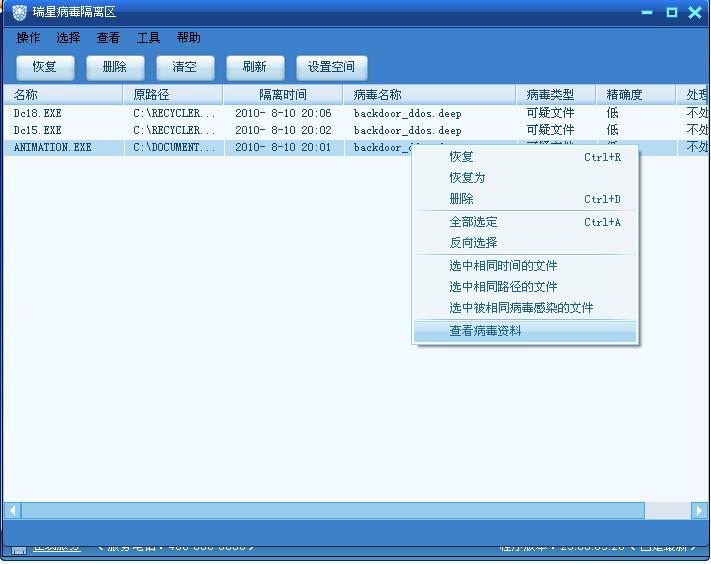
Task: Choose 删除 in the context menu
Action: pyautogui.click(x=525, y=199)
